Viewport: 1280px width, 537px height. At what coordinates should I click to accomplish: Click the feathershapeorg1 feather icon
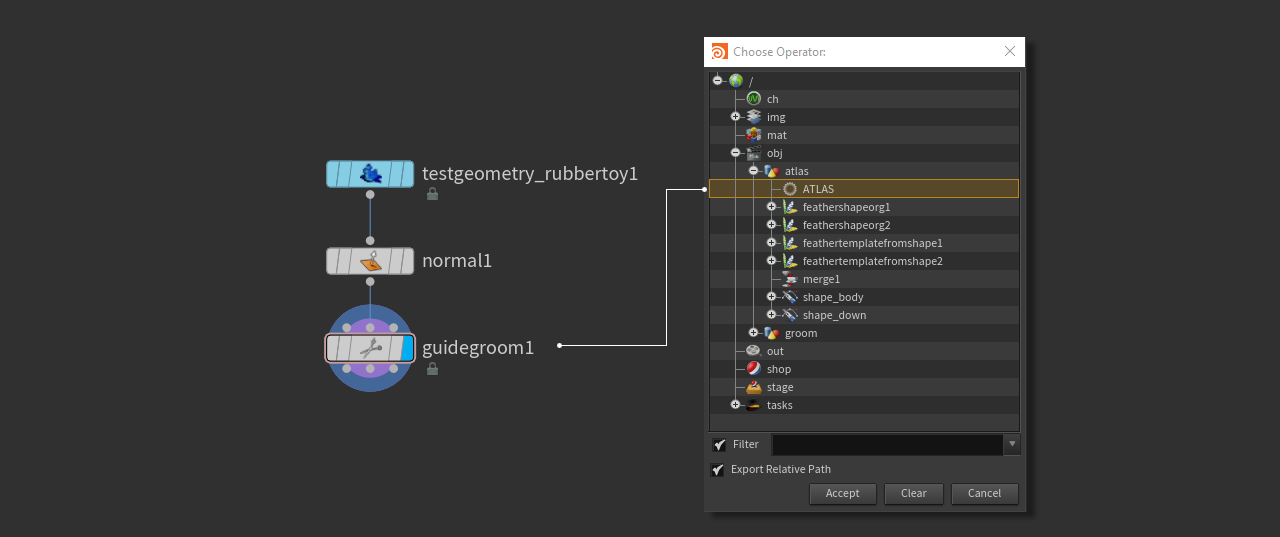(790, 207)
